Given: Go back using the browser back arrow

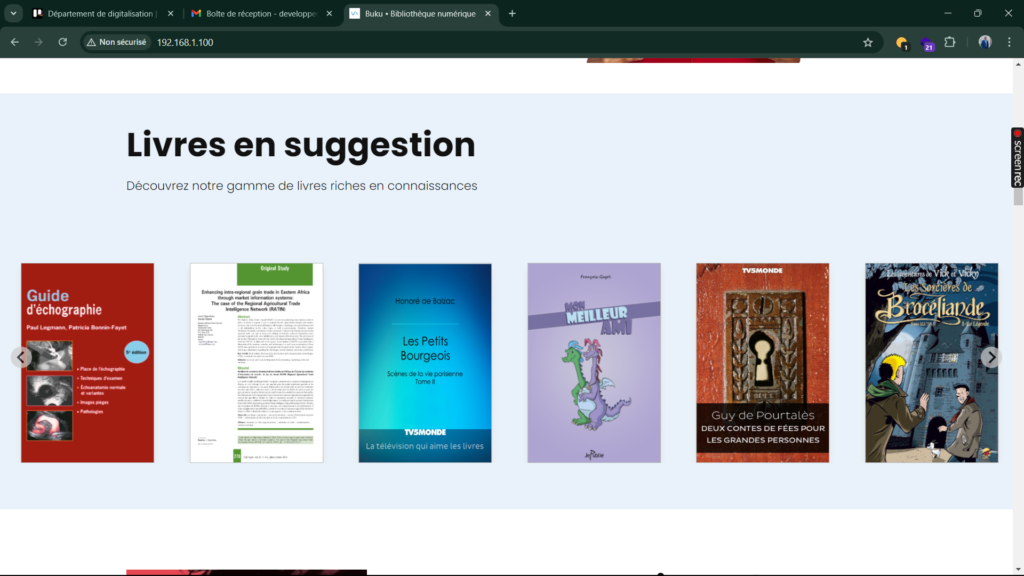Looking at the screenshot, I should point(14,42).
